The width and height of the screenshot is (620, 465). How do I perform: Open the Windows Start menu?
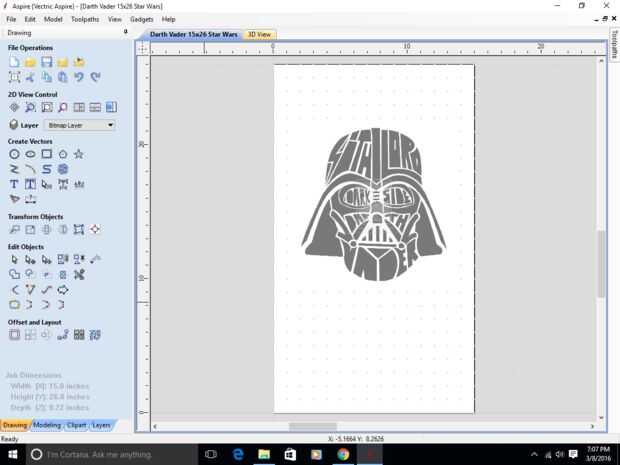click(x=13, y=455)
